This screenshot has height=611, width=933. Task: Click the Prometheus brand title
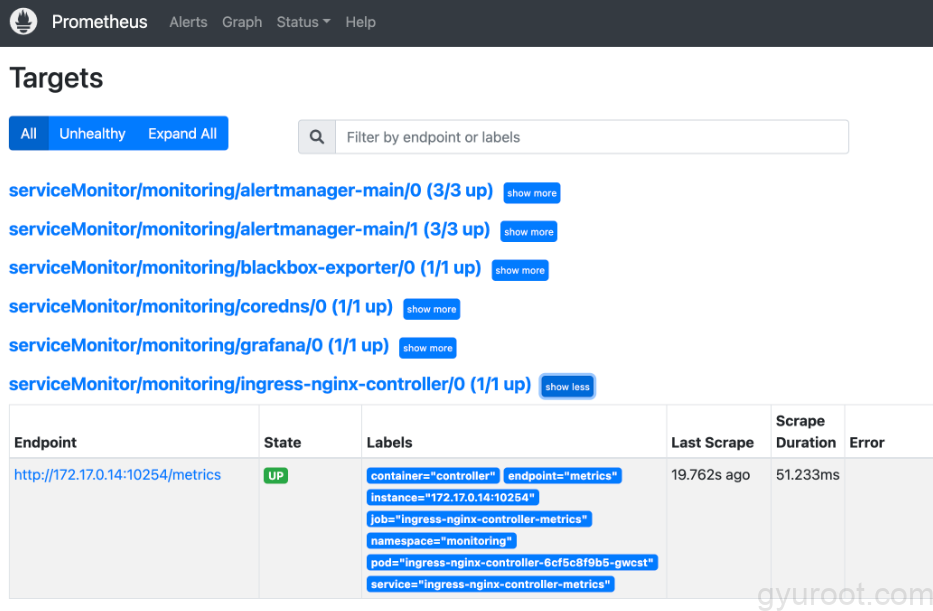coord(99,22)
